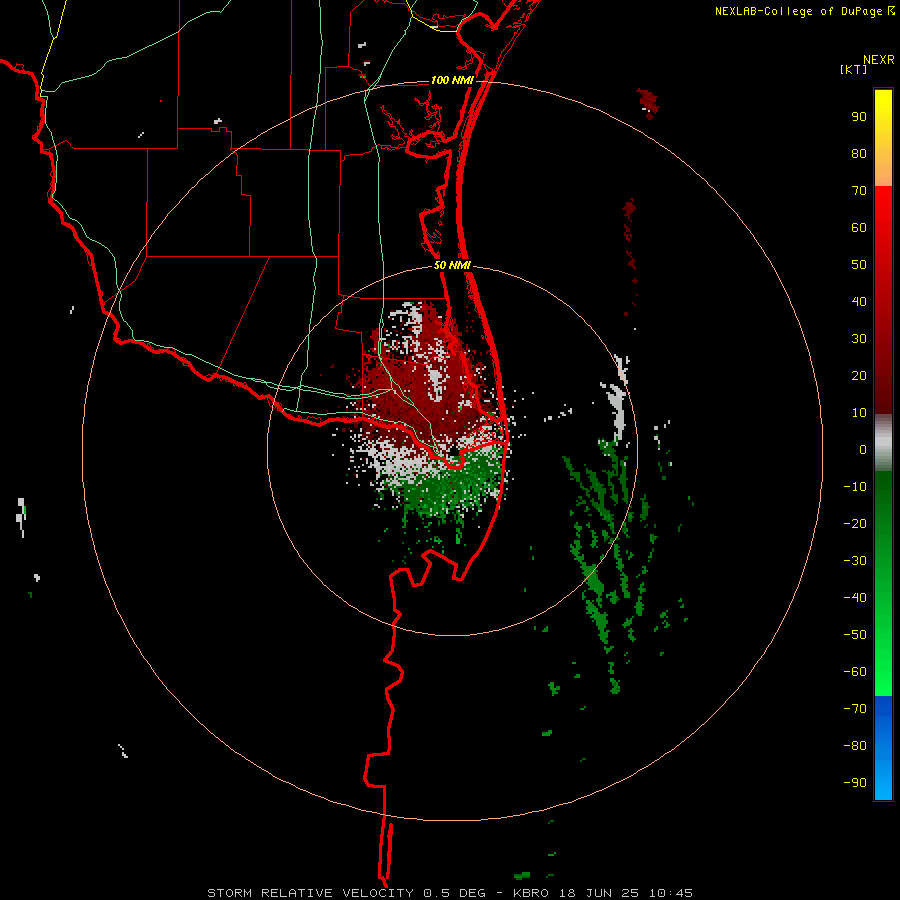Click the 'STORM RELATIVE VELOCITY 0.5 DEG' title text

pos(346,893)
